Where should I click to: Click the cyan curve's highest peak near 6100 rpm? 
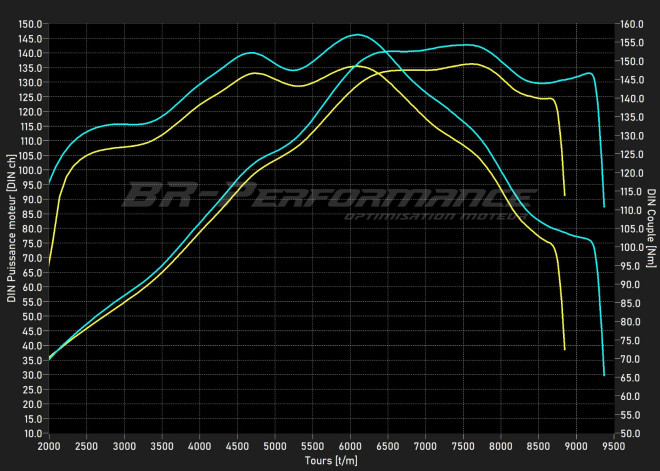(358, 35)
